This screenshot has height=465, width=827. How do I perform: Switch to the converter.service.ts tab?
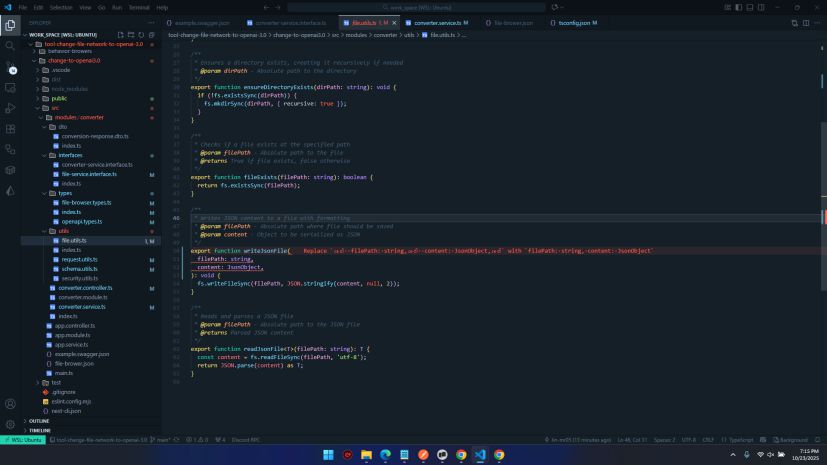tap(437, 23)
